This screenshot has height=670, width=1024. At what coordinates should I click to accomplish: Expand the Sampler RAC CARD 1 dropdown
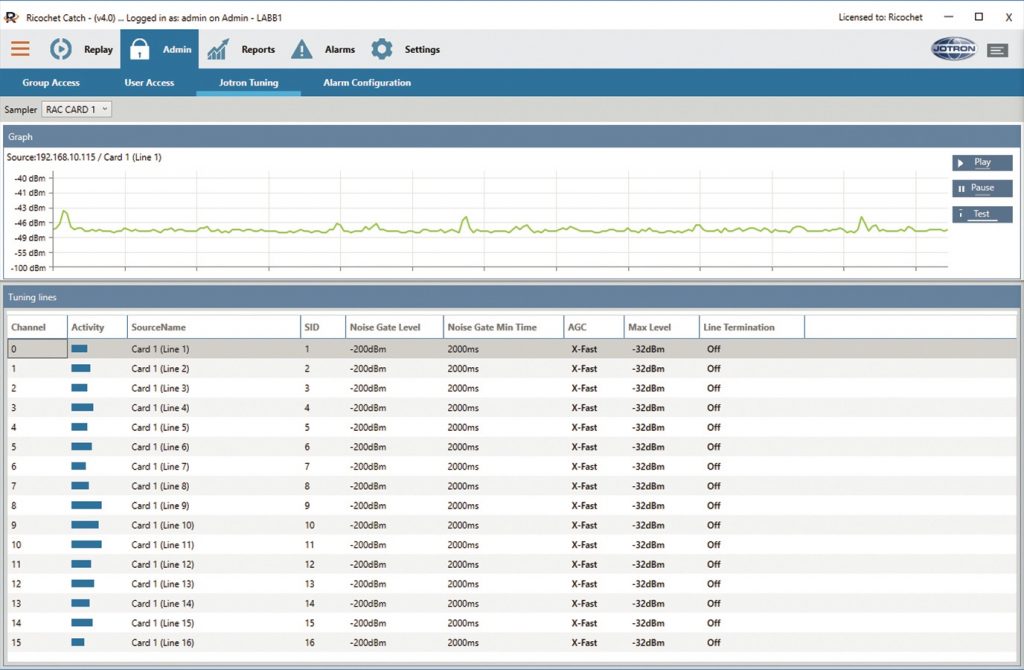77,109
